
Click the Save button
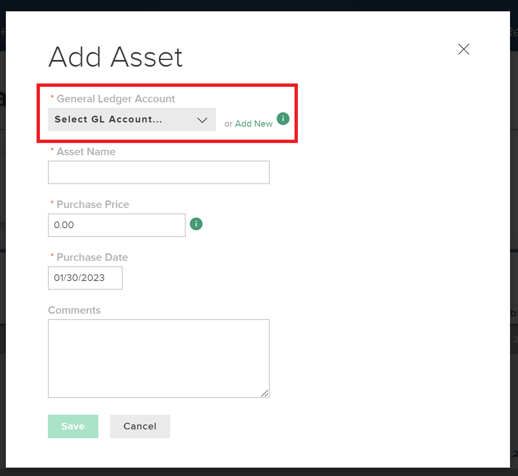(73, 426)
